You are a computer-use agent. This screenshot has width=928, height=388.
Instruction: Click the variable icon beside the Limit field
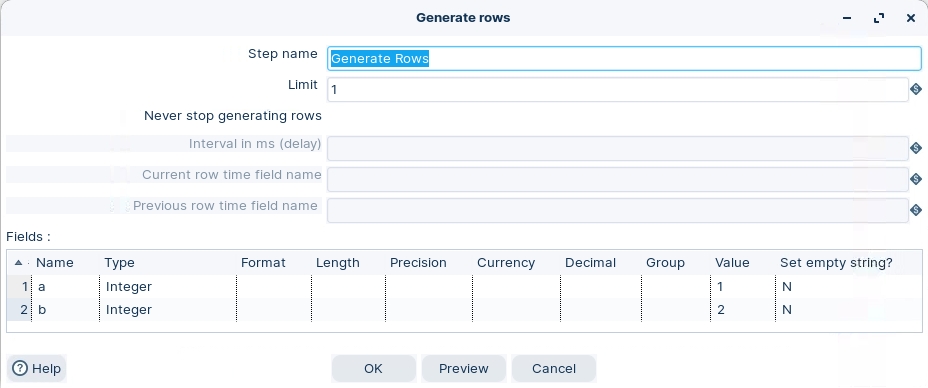[x=916, y=89]
